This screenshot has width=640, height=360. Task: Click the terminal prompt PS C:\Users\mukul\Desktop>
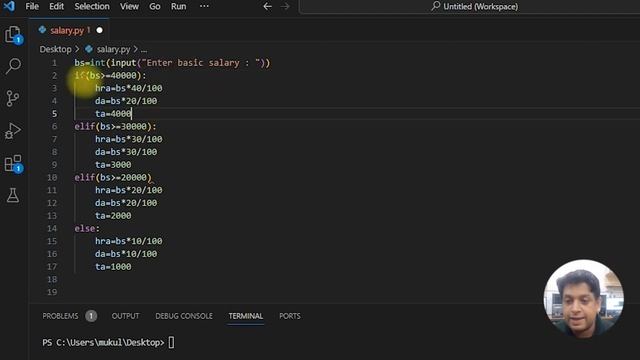point(103,342)
